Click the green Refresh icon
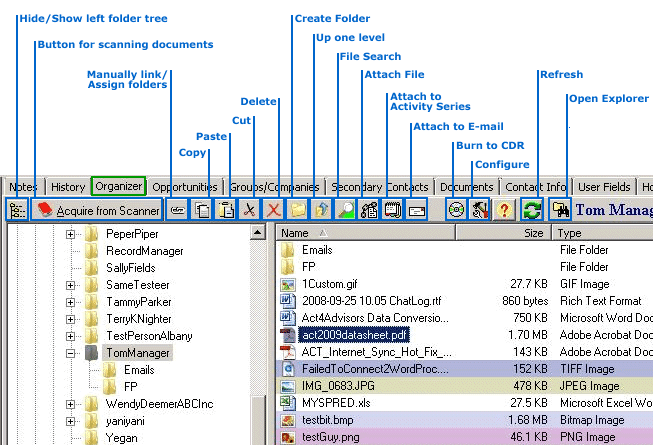This screenshot has height=445, width=653. (x=533, y=210)
